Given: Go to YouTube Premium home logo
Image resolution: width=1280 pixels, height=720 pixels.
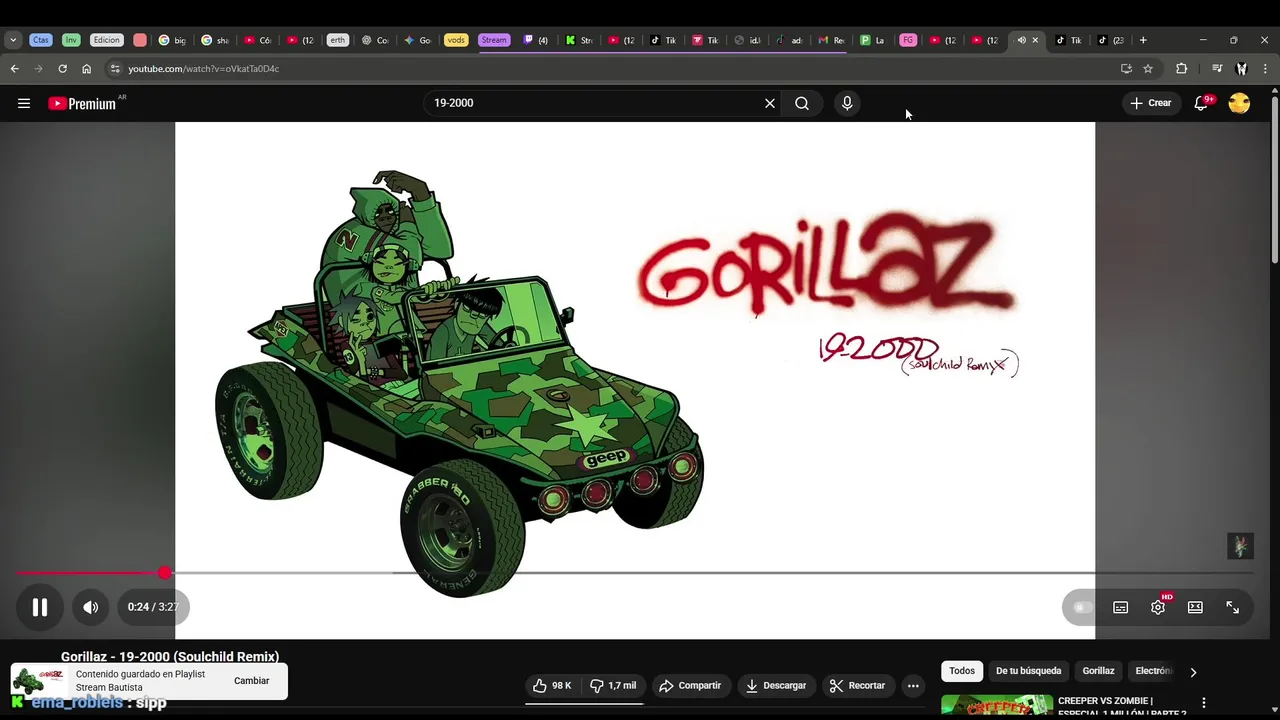Looking at the screenshot, I should pyautogui.click(x=82, y=103).
